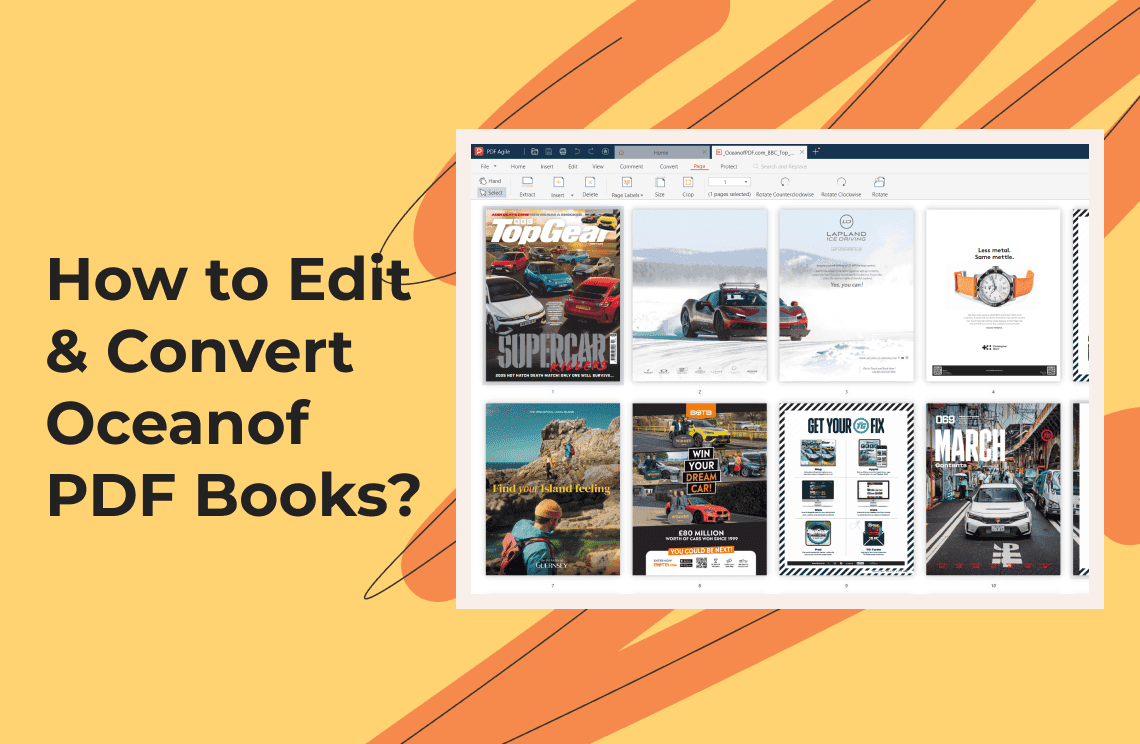
Task: Select the TopGear cover page 1 thumbnail
Action: point(553,295)
